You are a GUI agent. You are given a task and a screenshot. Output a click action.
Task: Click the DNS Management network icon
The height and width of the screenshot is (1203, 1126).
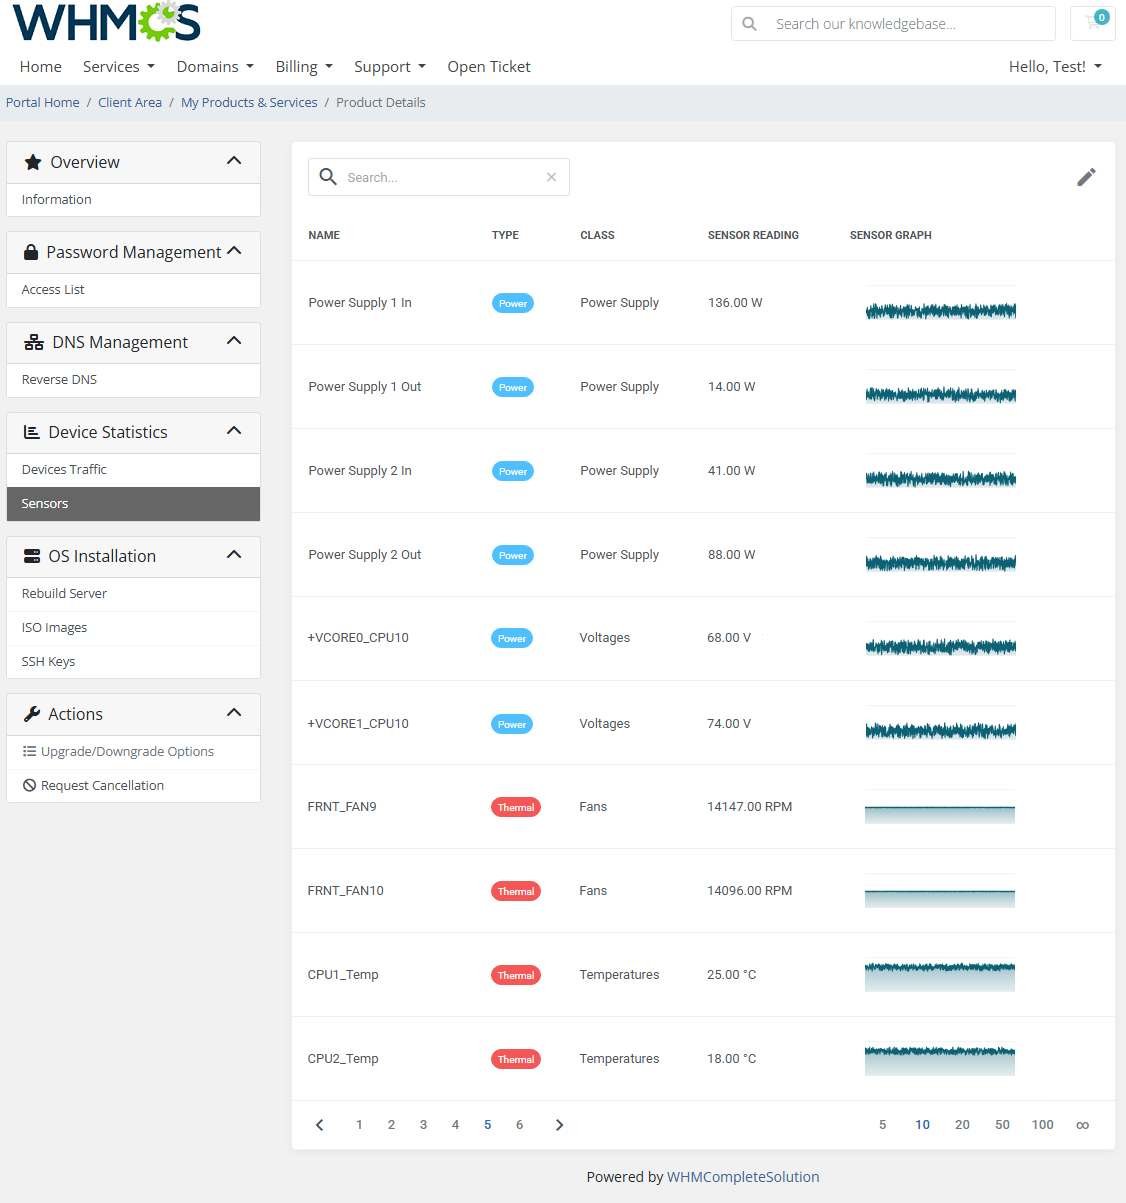pos(34,342)
